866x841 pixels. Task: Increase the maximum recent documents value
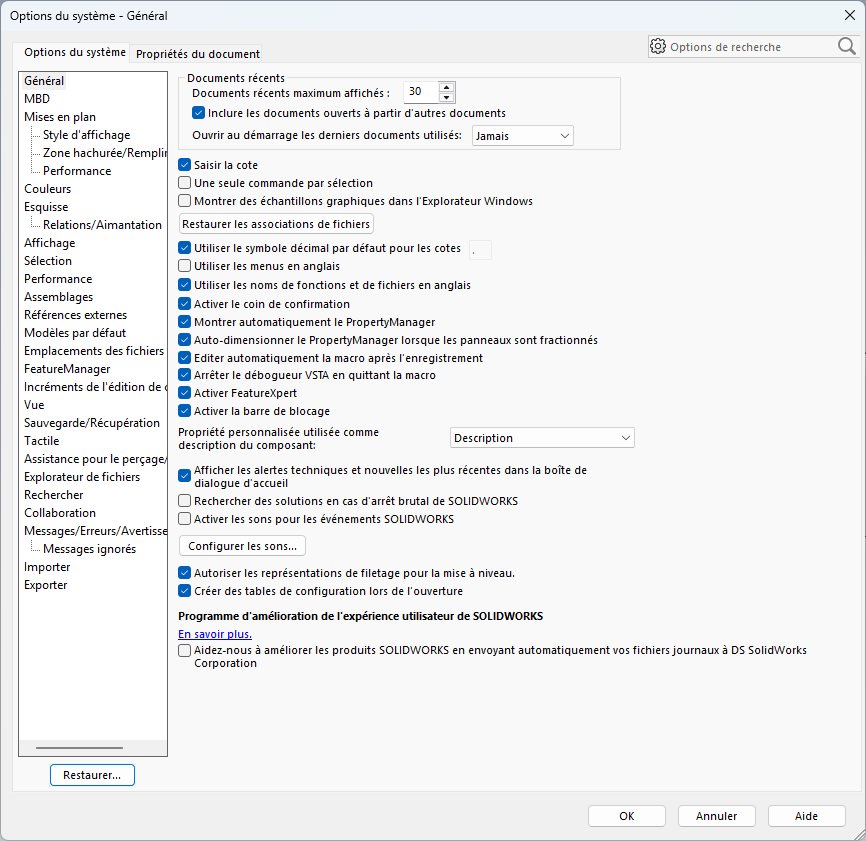point(446,87)
